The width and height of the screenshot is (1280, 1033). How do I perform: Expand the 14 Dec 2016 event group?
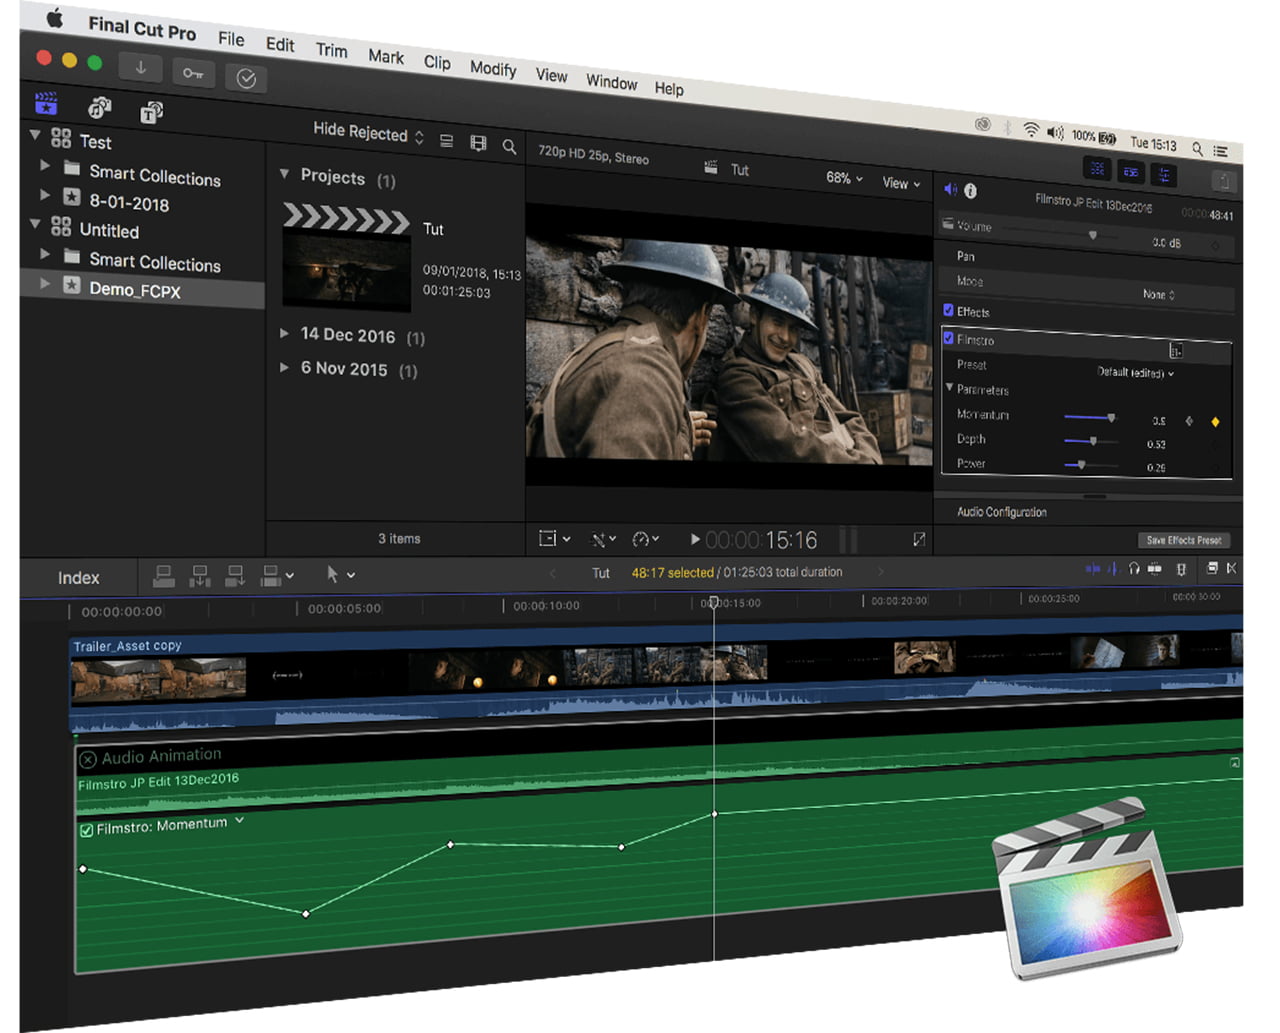click(x=285, y=335)
